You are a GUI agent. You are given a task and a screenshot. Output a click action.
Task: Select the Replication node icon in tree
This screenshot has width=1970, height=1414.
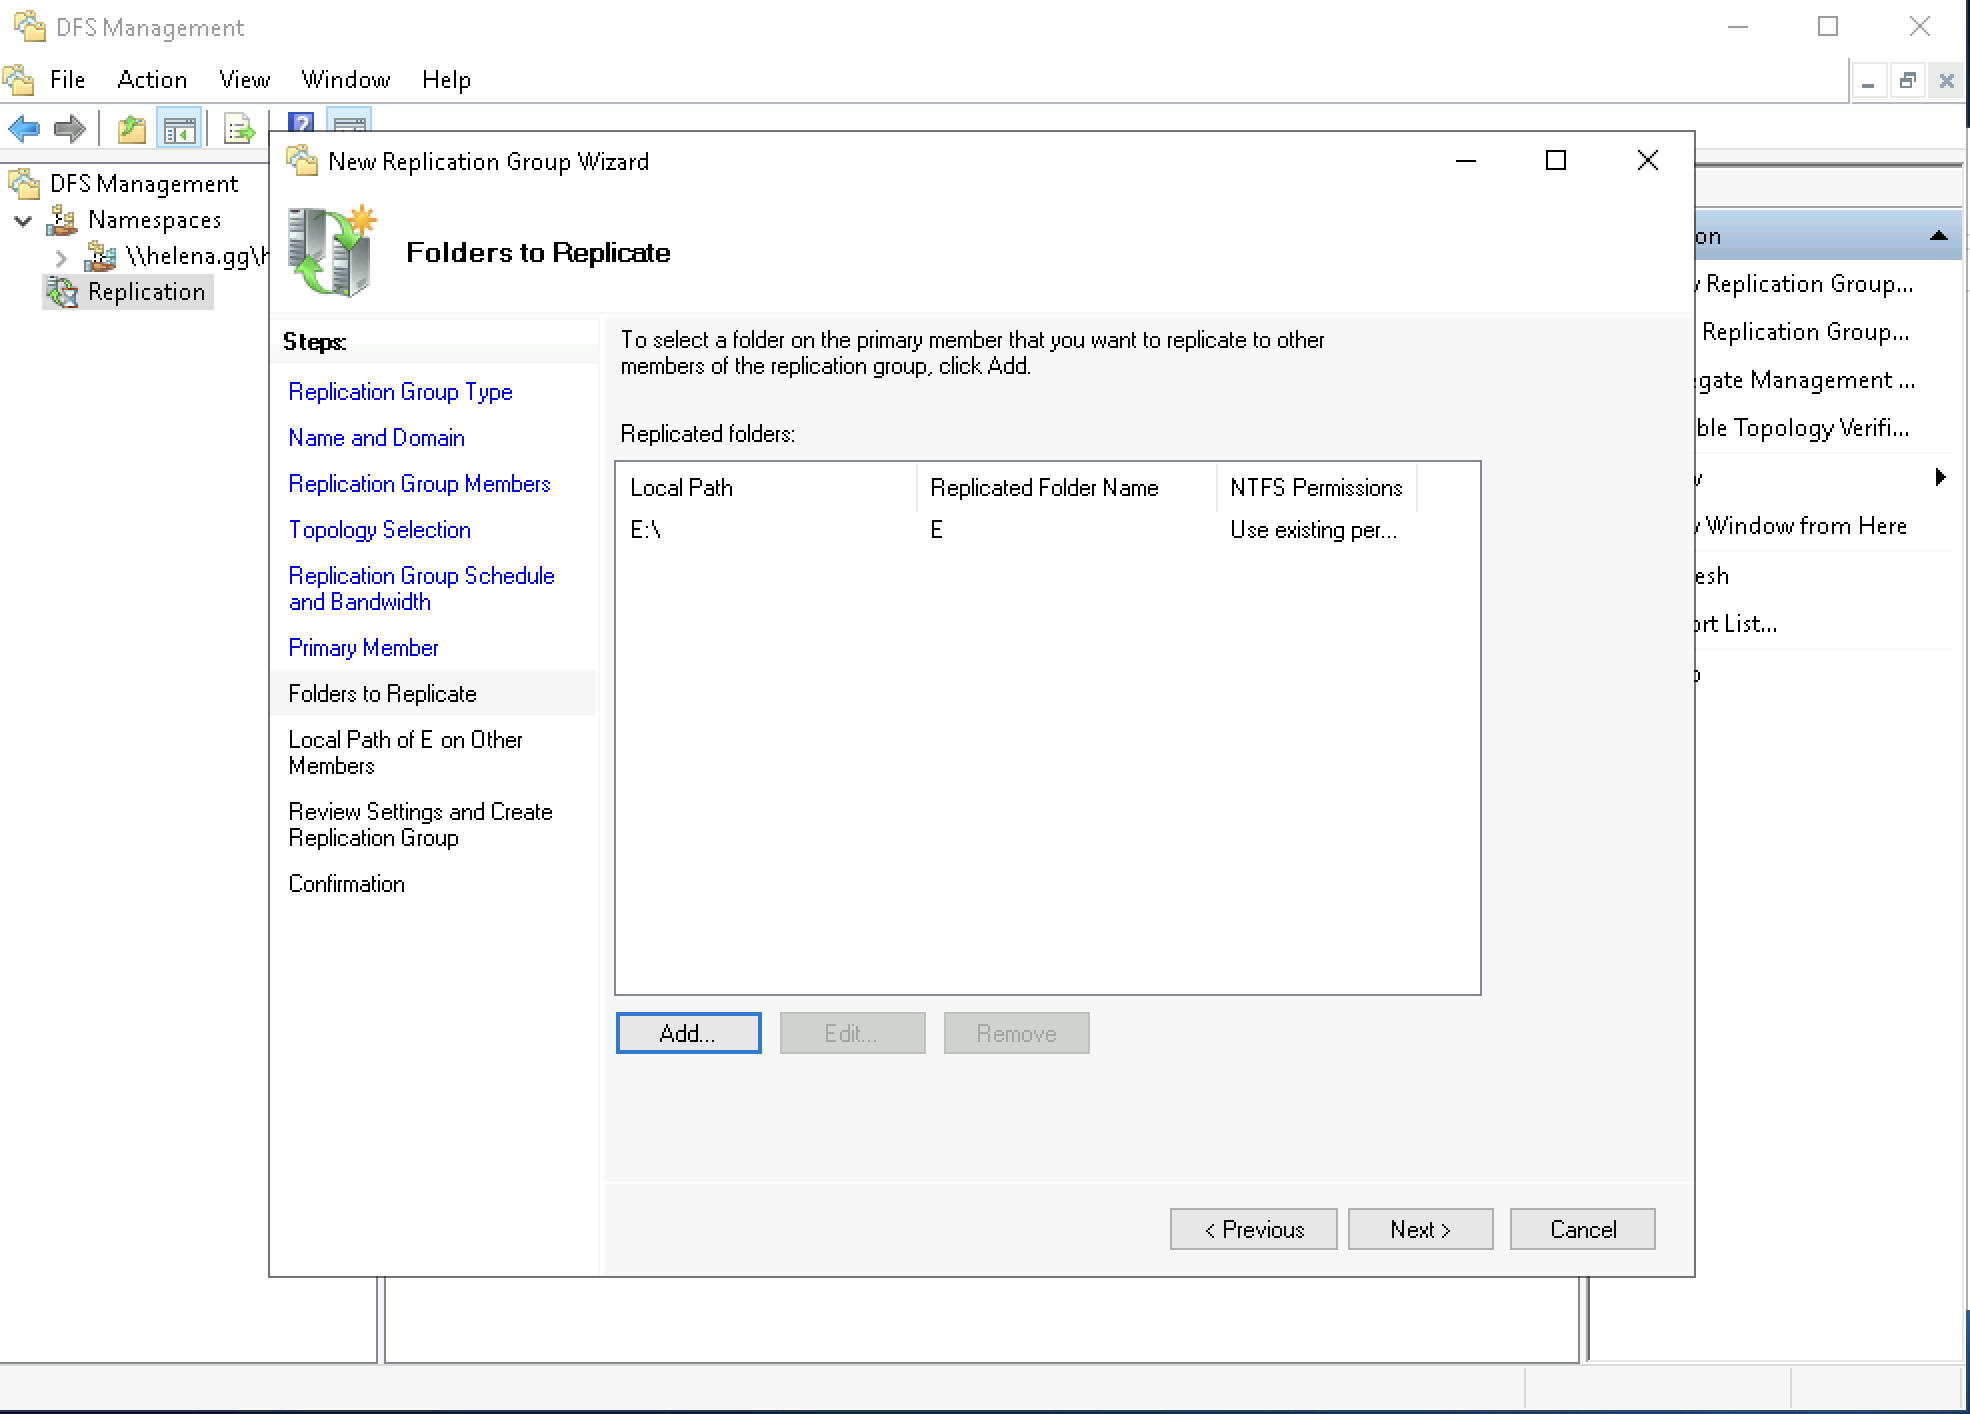[62, 292]
